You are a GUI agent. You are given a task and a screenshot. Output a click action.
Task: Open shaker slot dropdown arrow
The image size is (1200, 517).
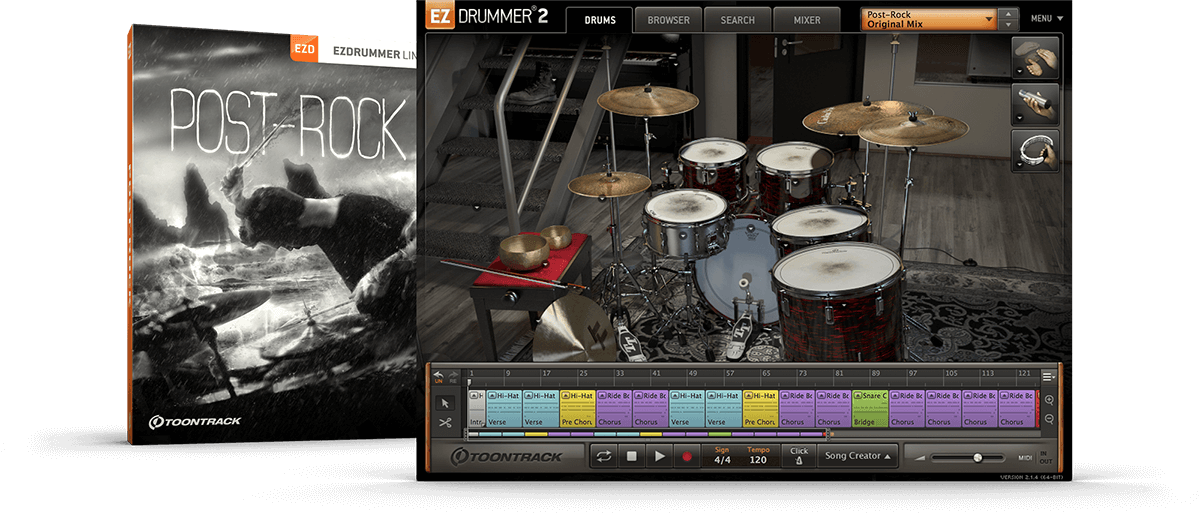(1019, 120)
